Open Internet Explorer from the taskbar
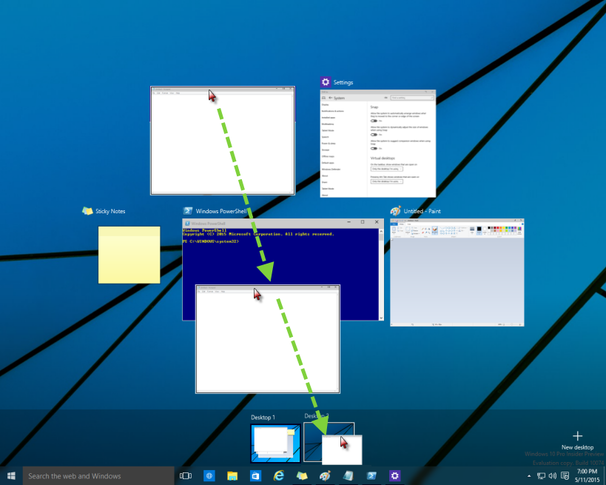 [278, 476]
